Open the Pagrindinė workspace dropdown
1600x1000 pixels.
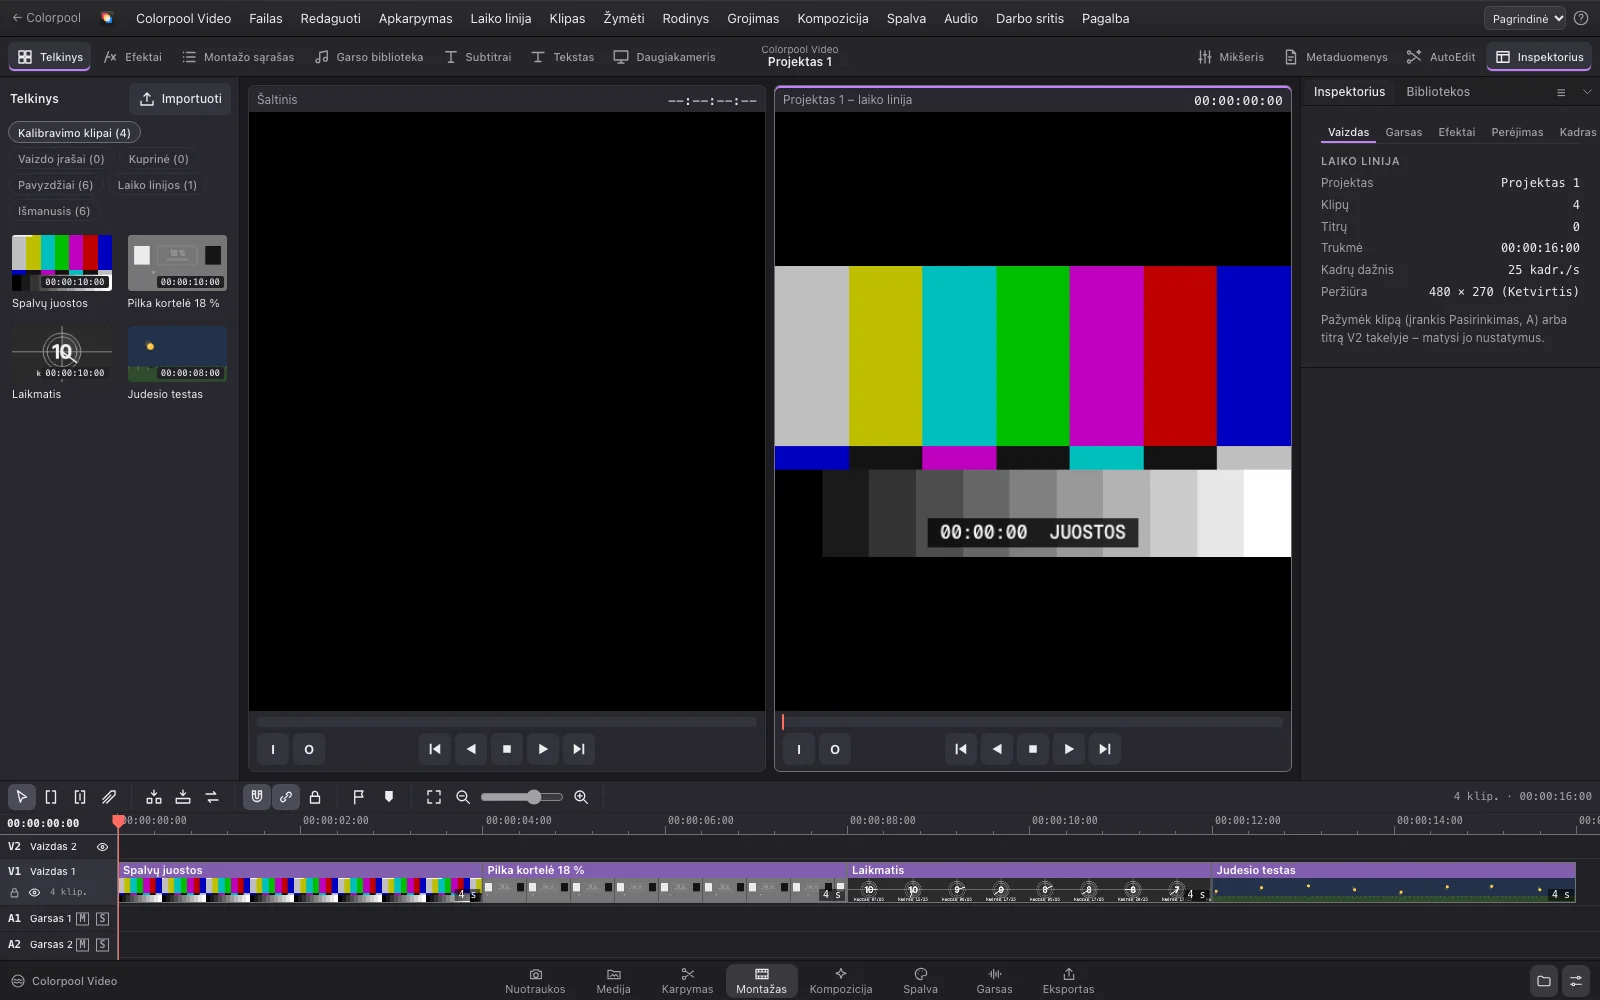[x=1524, y=18]
